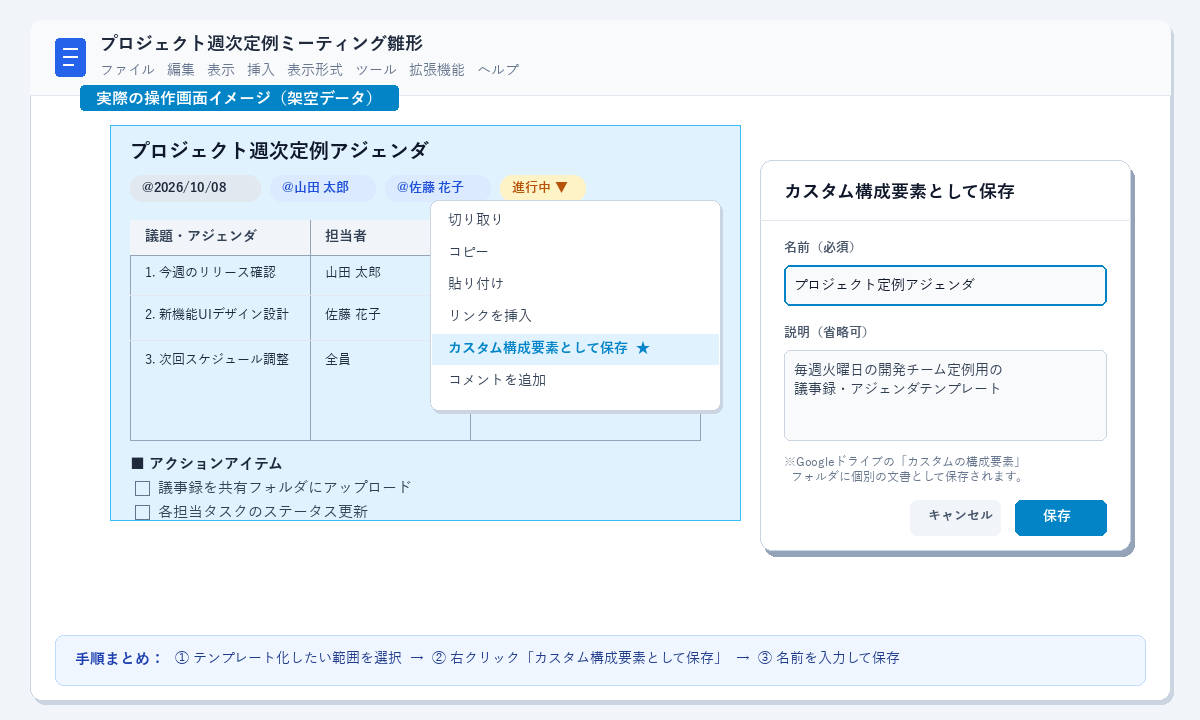Image resolution: width=1200 pixels, height=720 pixels.
Task: Open the 進行中 status dropdown
Action: pos(542,188)
